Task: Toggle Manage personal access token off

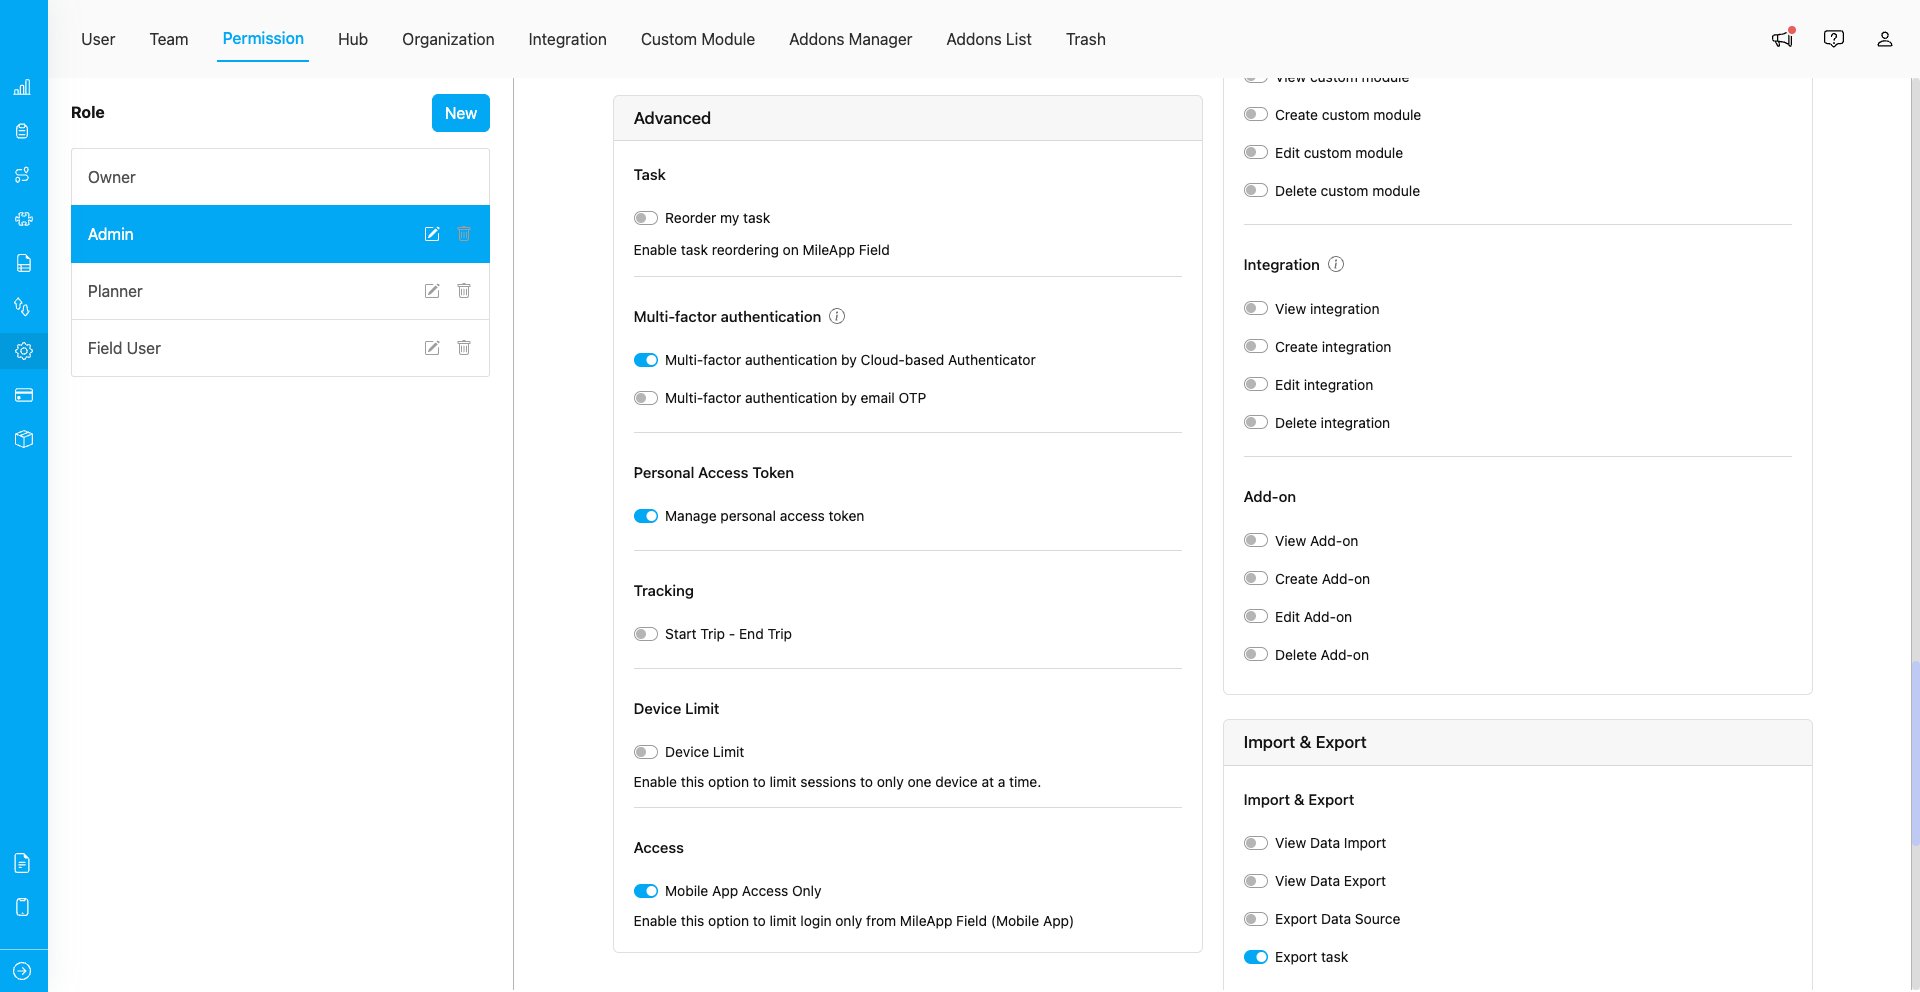Action: pos(646,516)
